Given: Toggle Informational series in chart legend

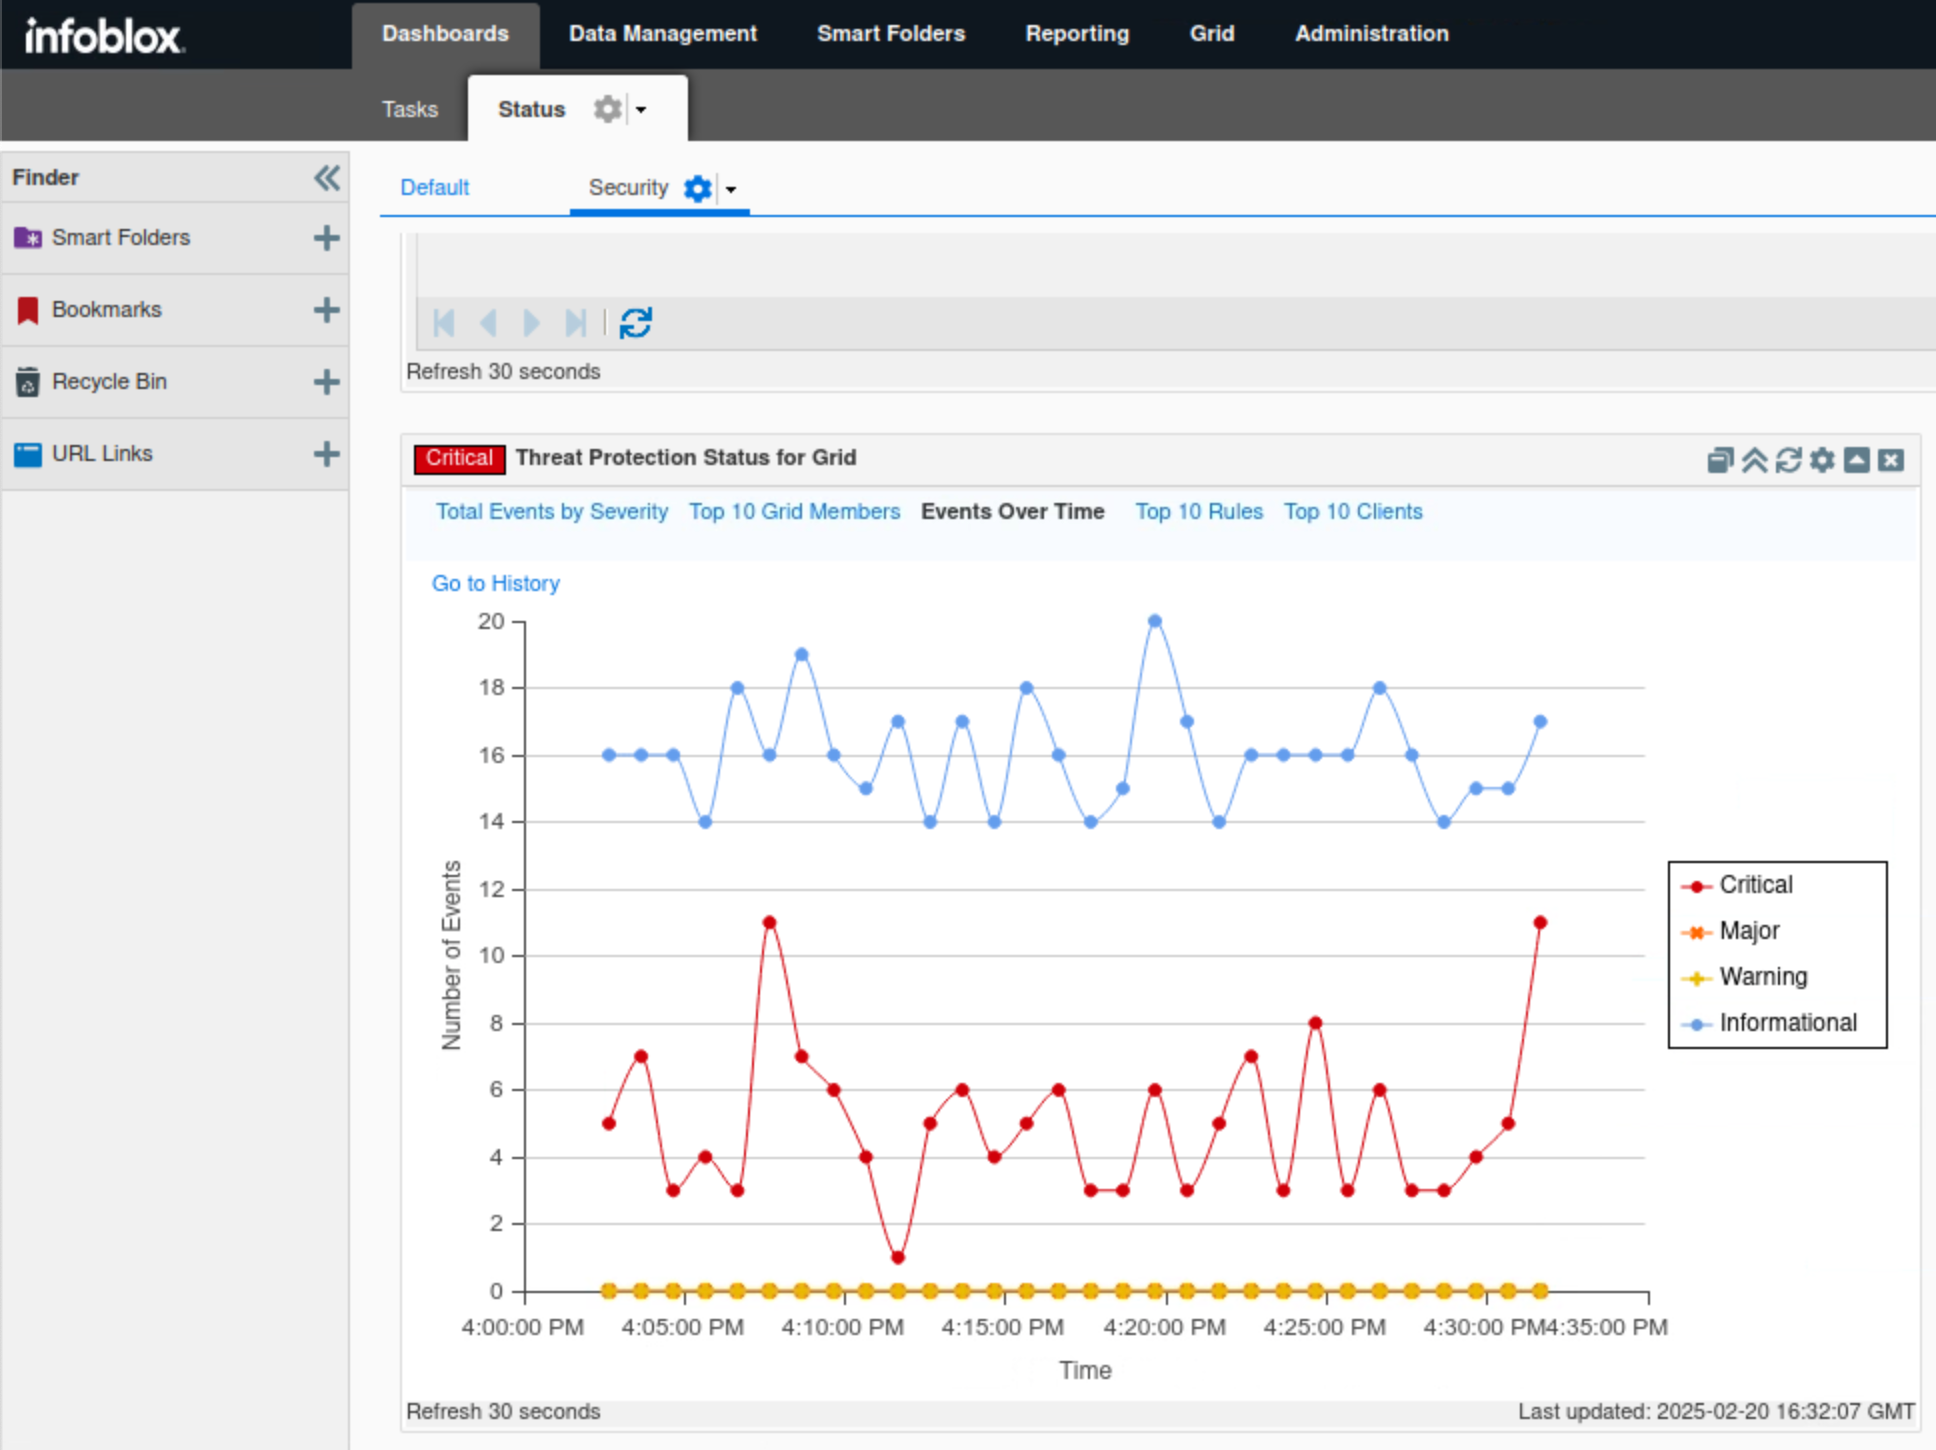Looking at the screenshot, I should pos(1787,1023).
